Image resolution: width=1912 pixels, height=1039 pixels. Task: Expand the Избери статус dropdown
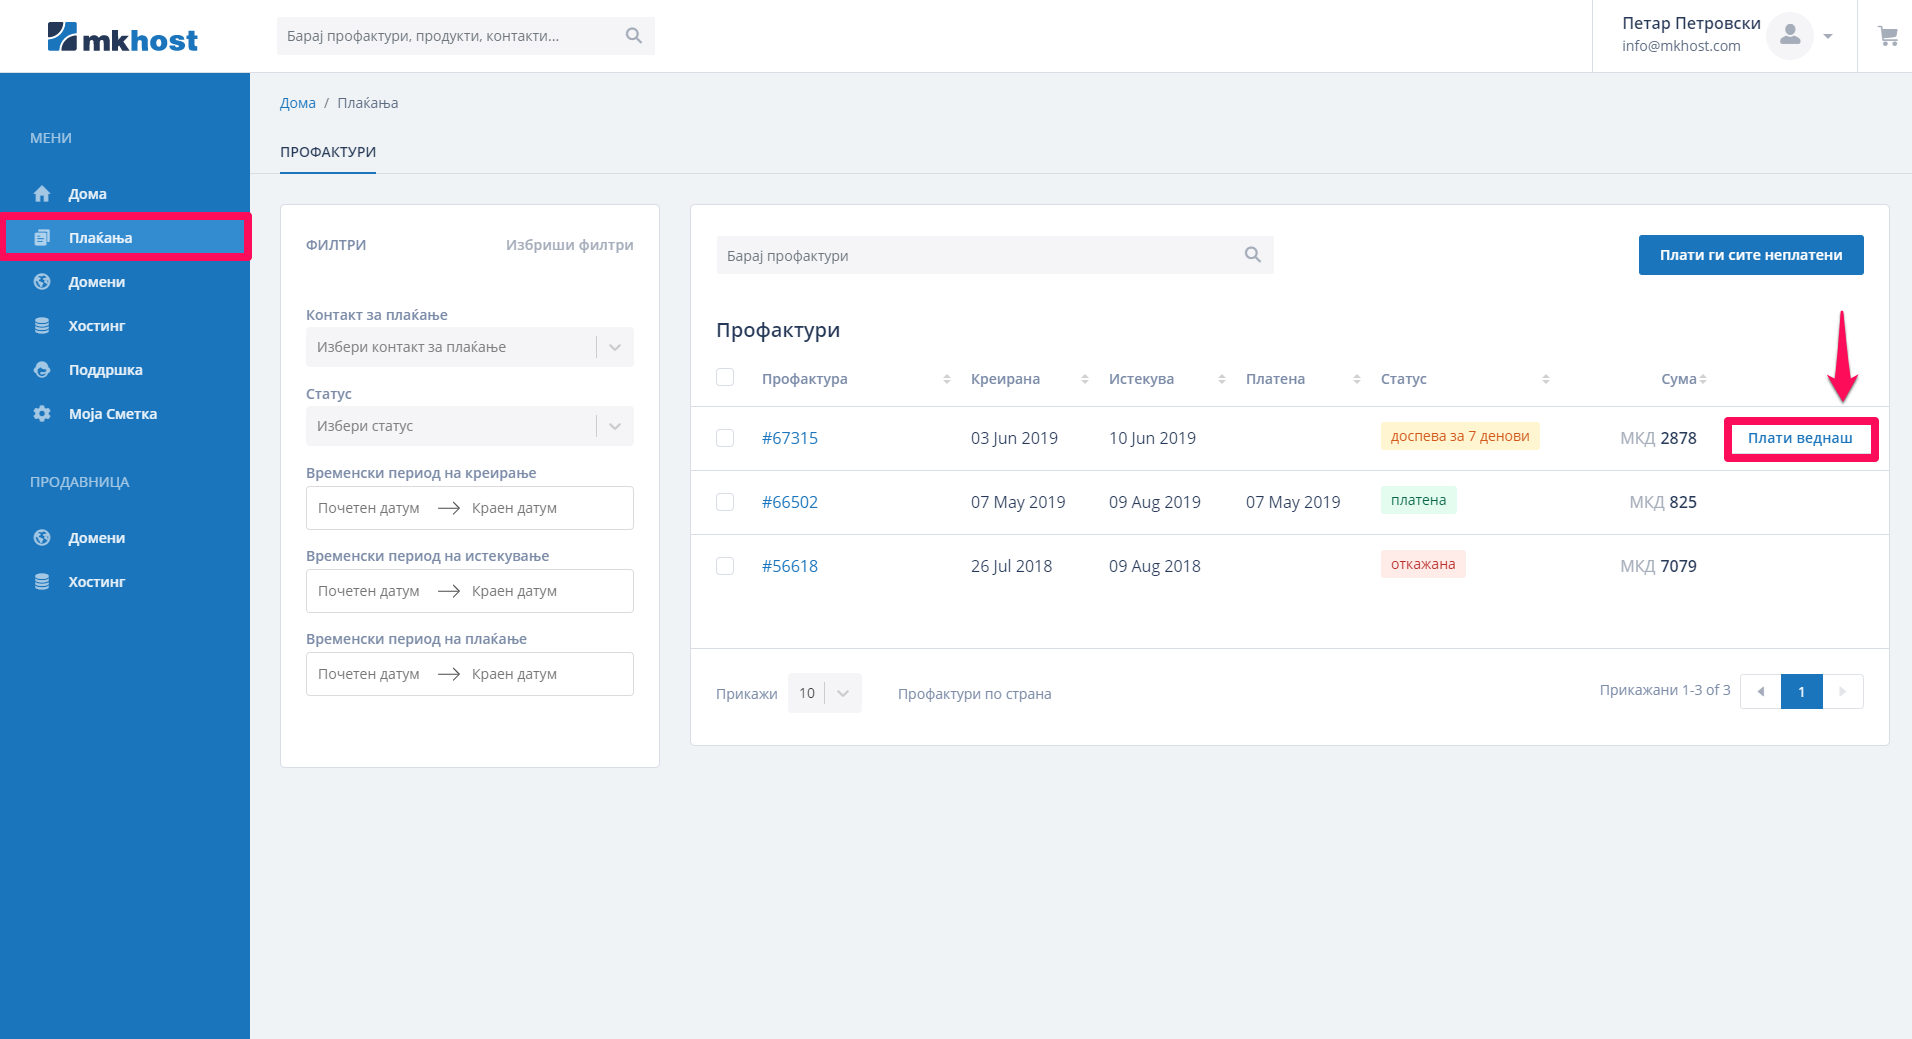point(469,426)
